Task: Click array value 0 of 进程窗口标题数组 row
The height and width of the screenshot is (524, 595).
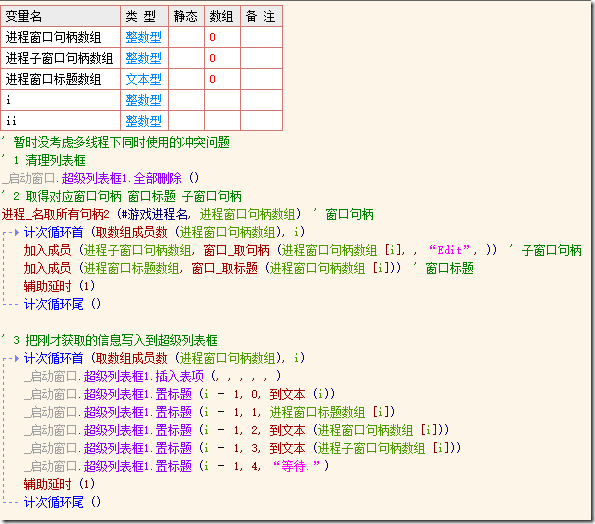Action: coord(212,79)
